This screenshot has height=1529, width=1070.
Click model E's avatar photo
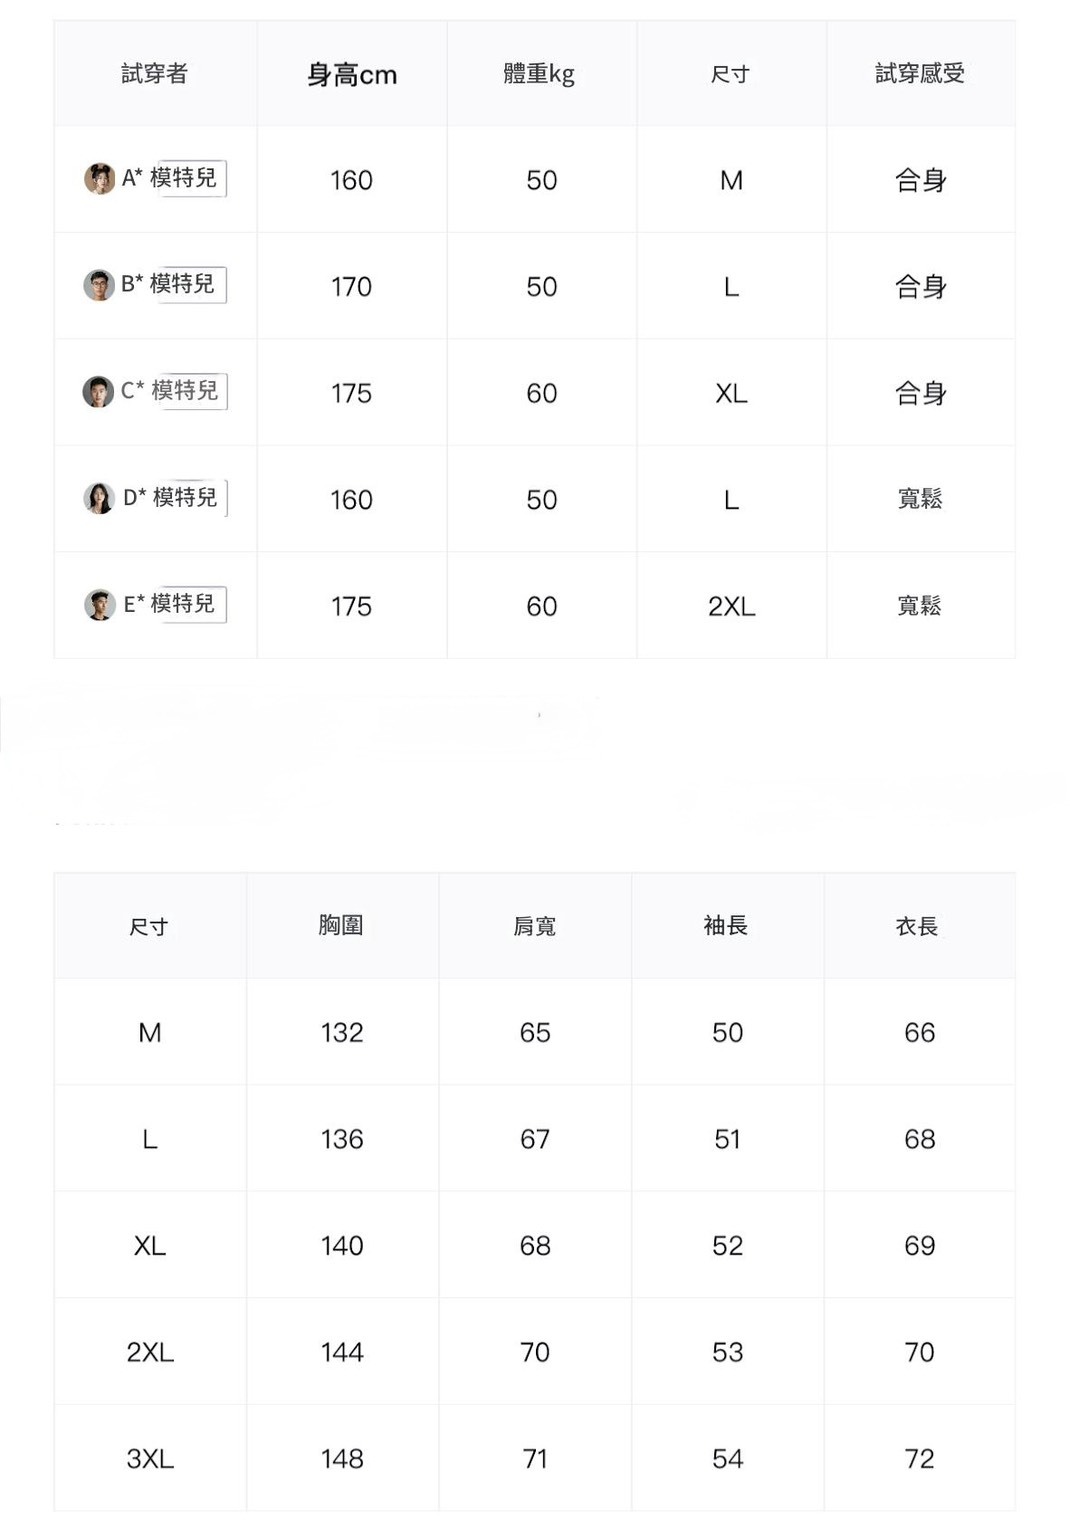coord(99,605)
